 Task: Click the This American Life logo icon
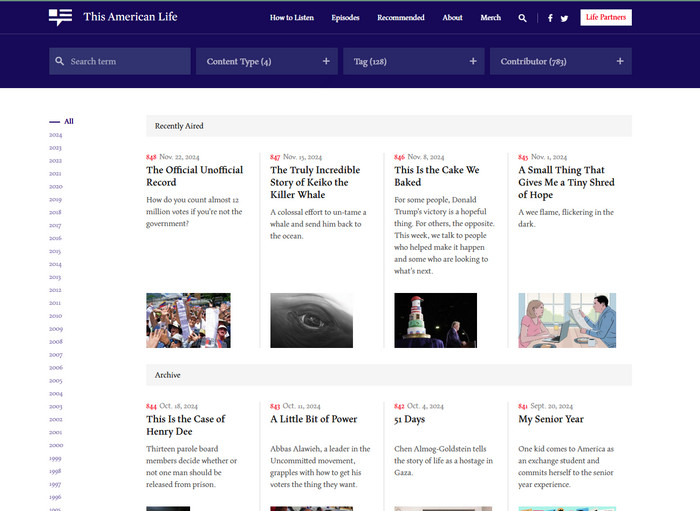pyautogui.click(x=60, y=17)
